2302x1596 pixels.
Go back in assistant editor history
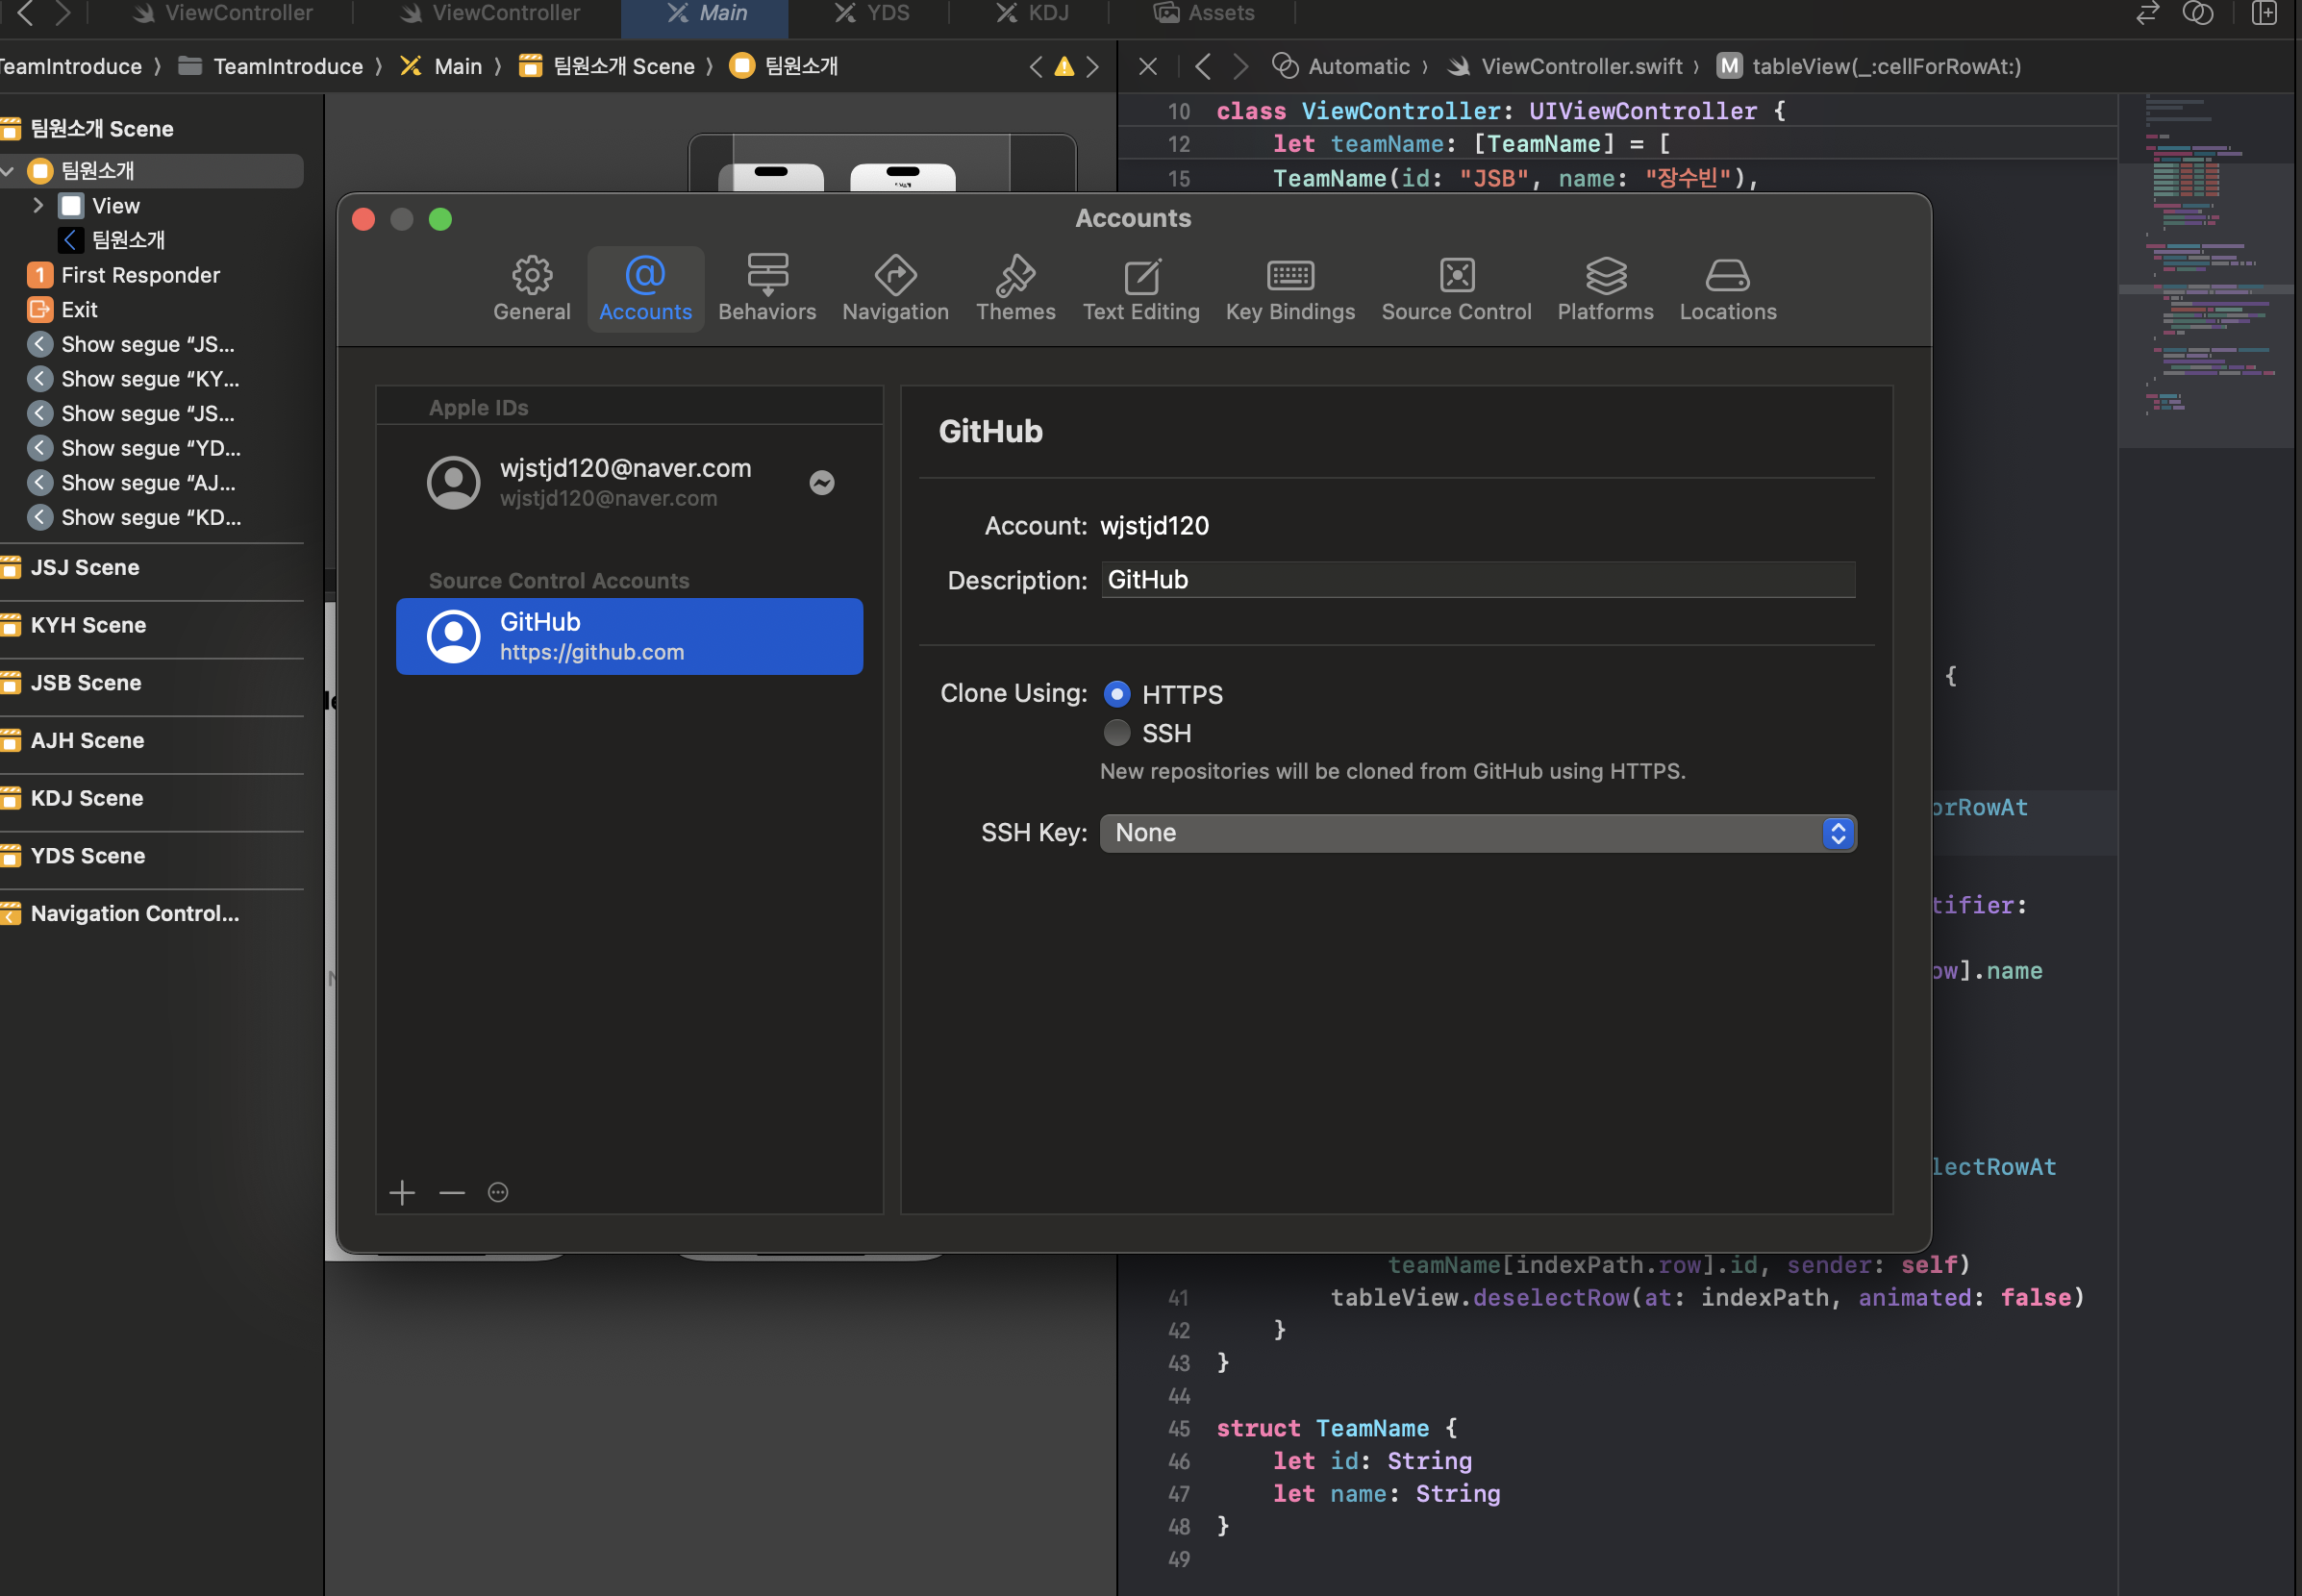pos(1203,66)
